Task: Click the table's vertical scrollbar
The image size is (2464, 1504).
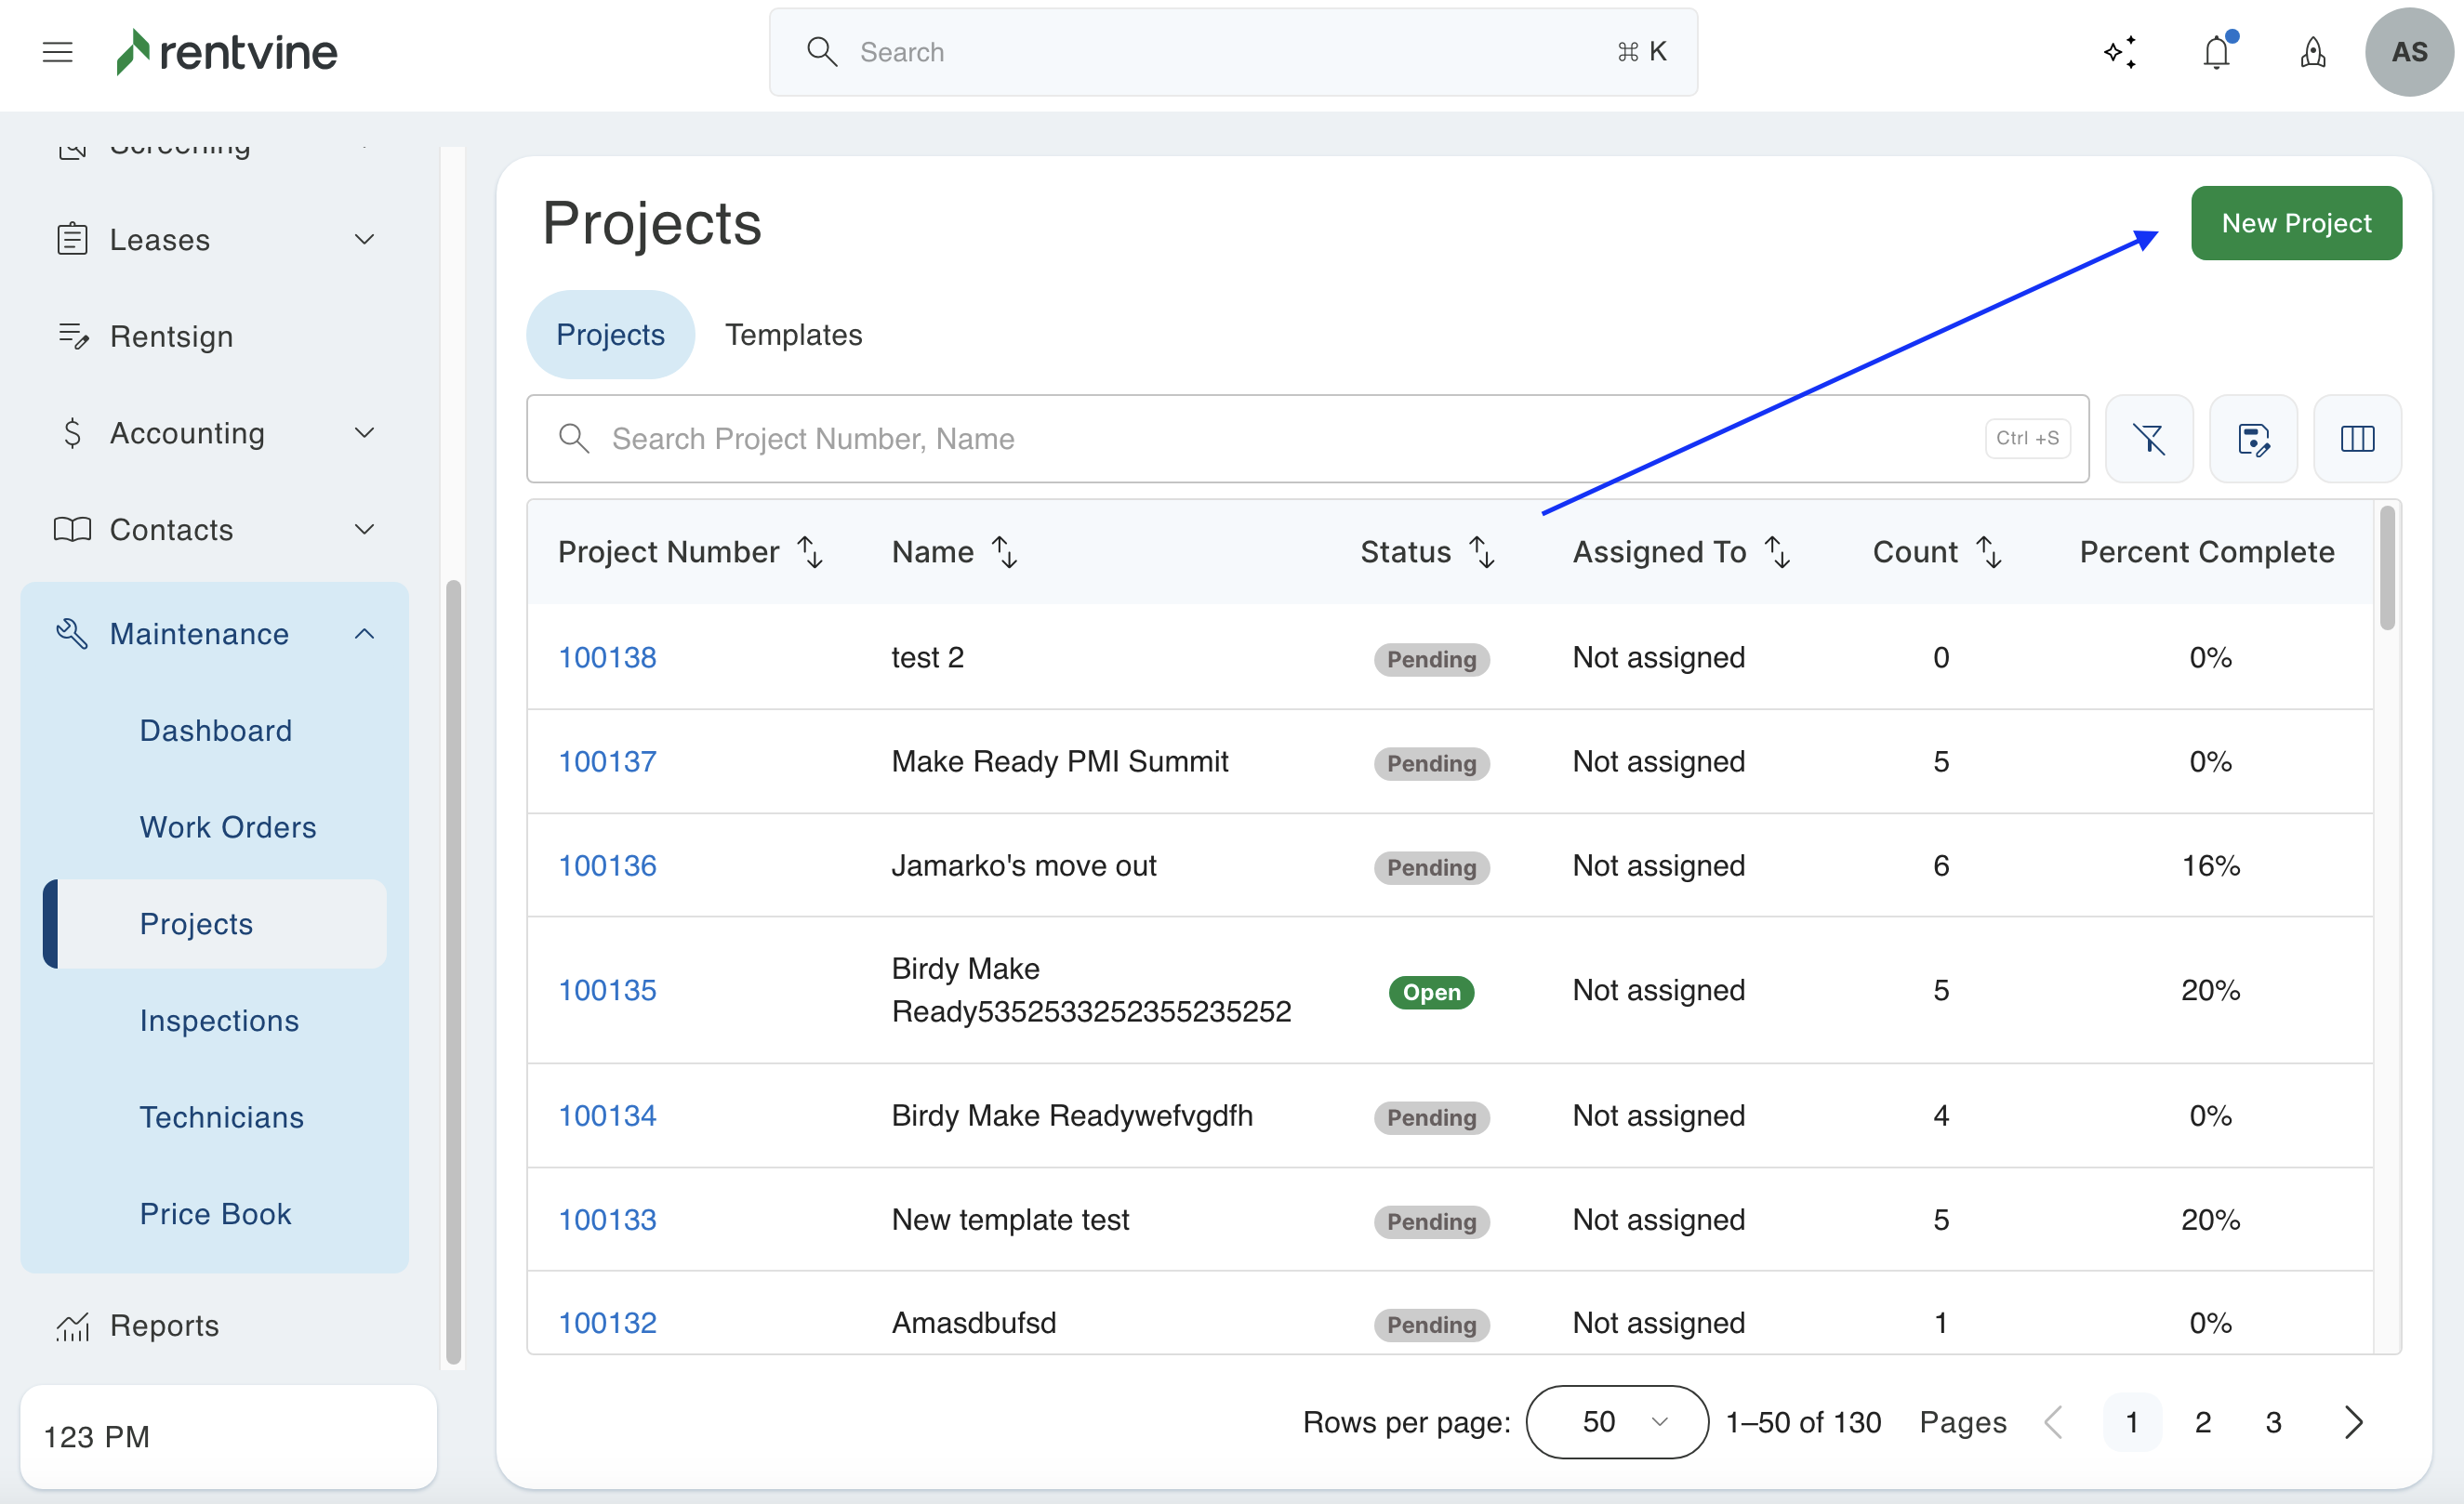Action: click(2387, 570)
